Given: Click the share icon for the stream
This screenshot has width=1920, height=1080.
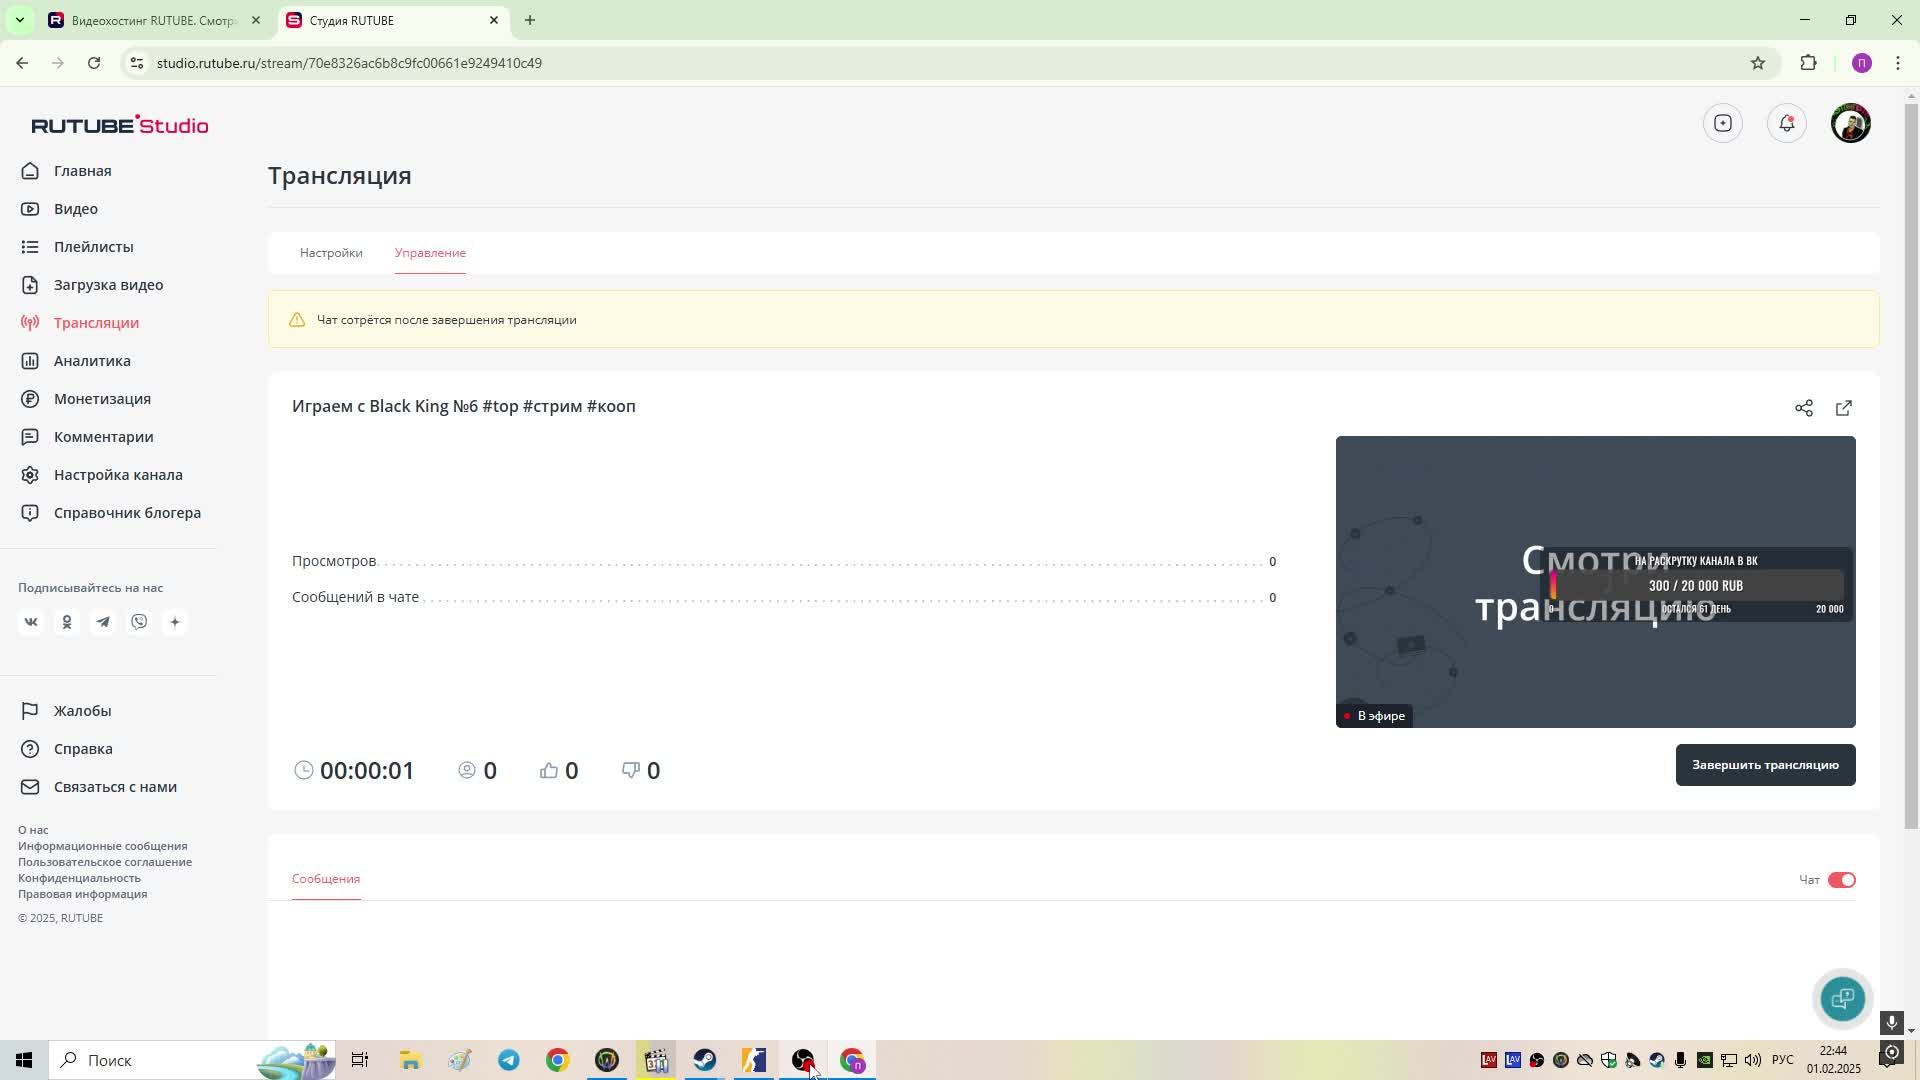Looking at the screenshot, I should (x=1803, y=408).
